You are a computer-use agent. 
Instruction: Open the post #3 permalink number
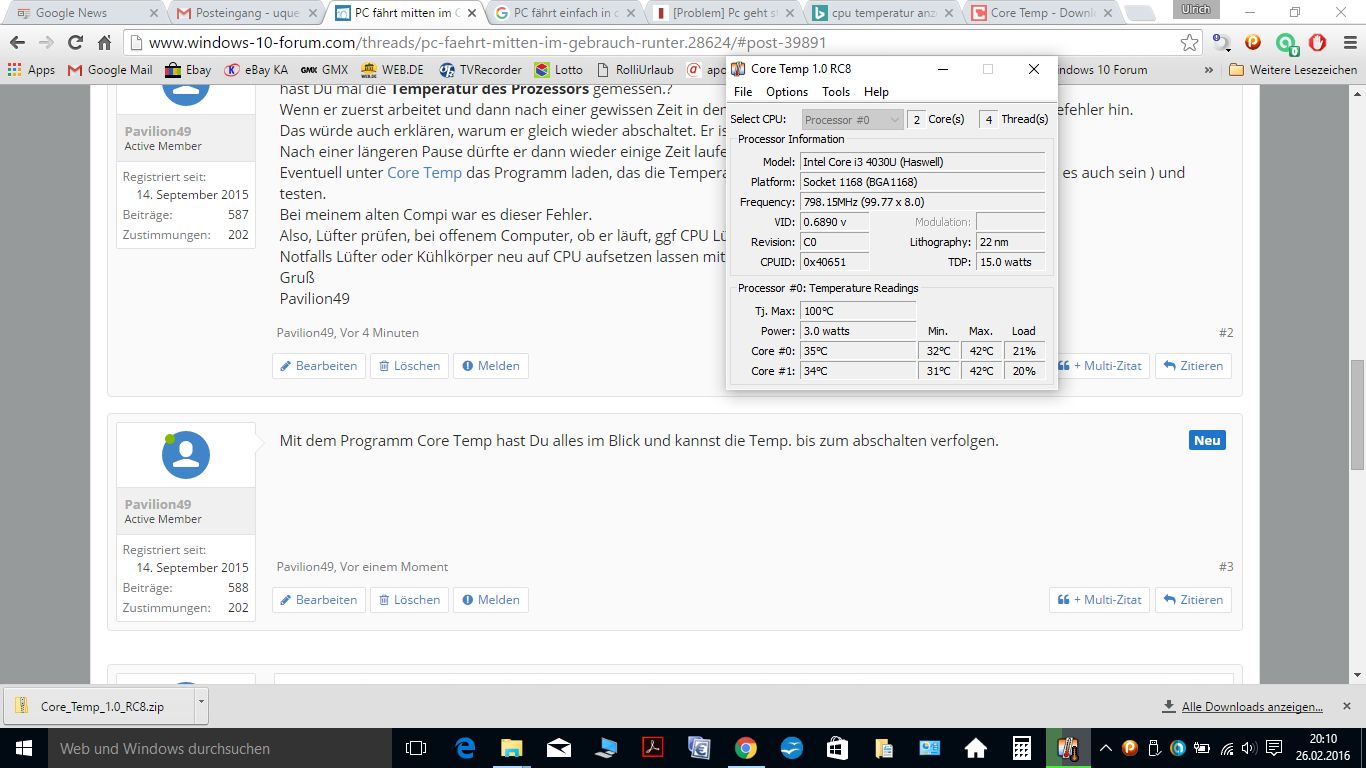click(1226, 567)
